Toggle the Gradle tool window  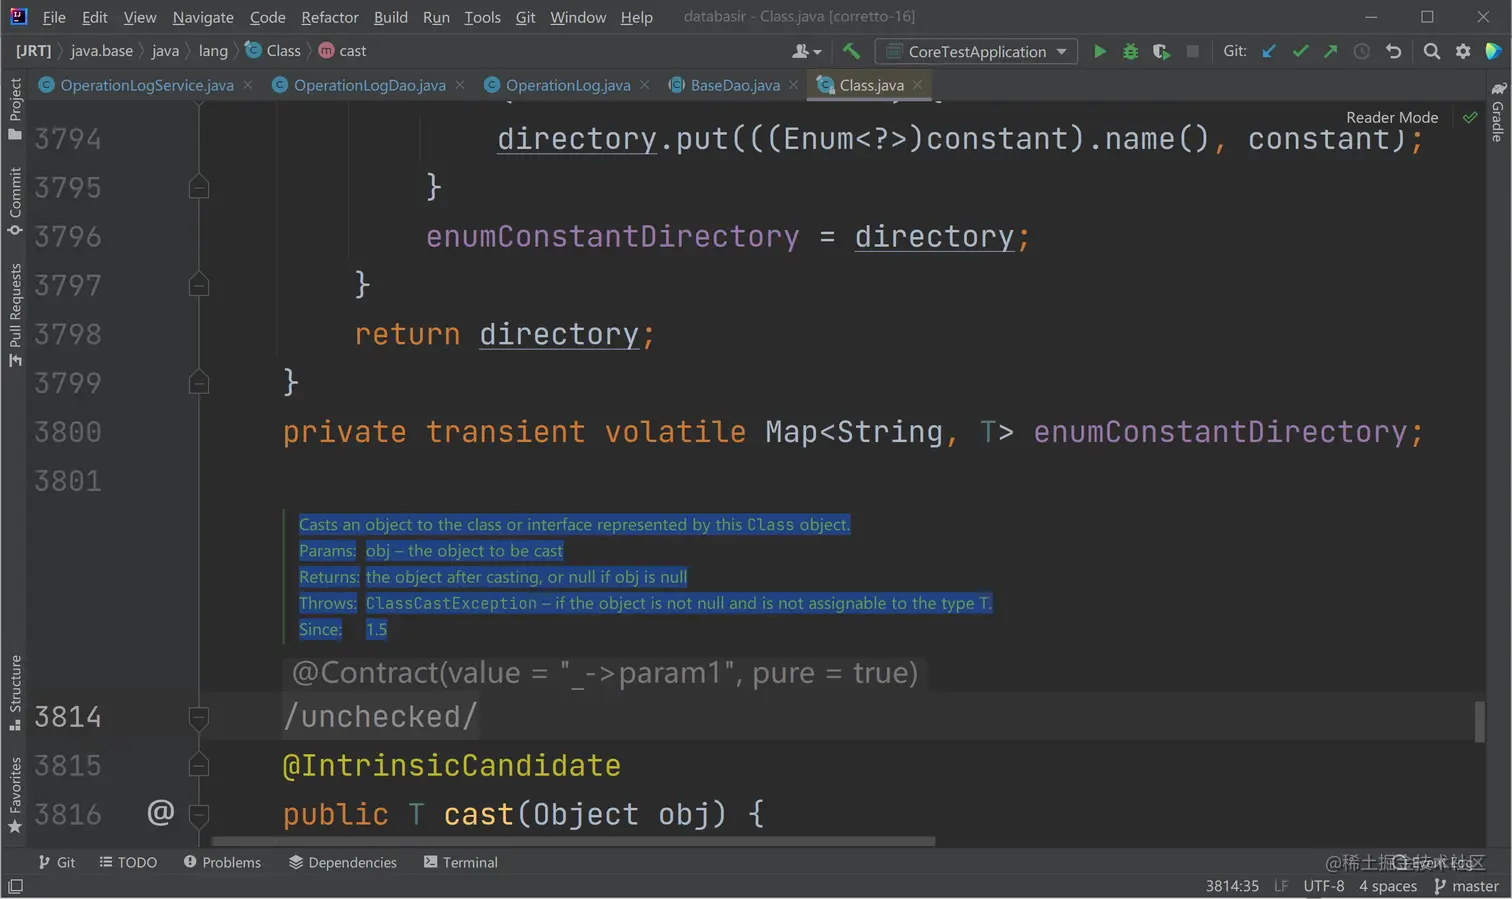coord(1497,112)
